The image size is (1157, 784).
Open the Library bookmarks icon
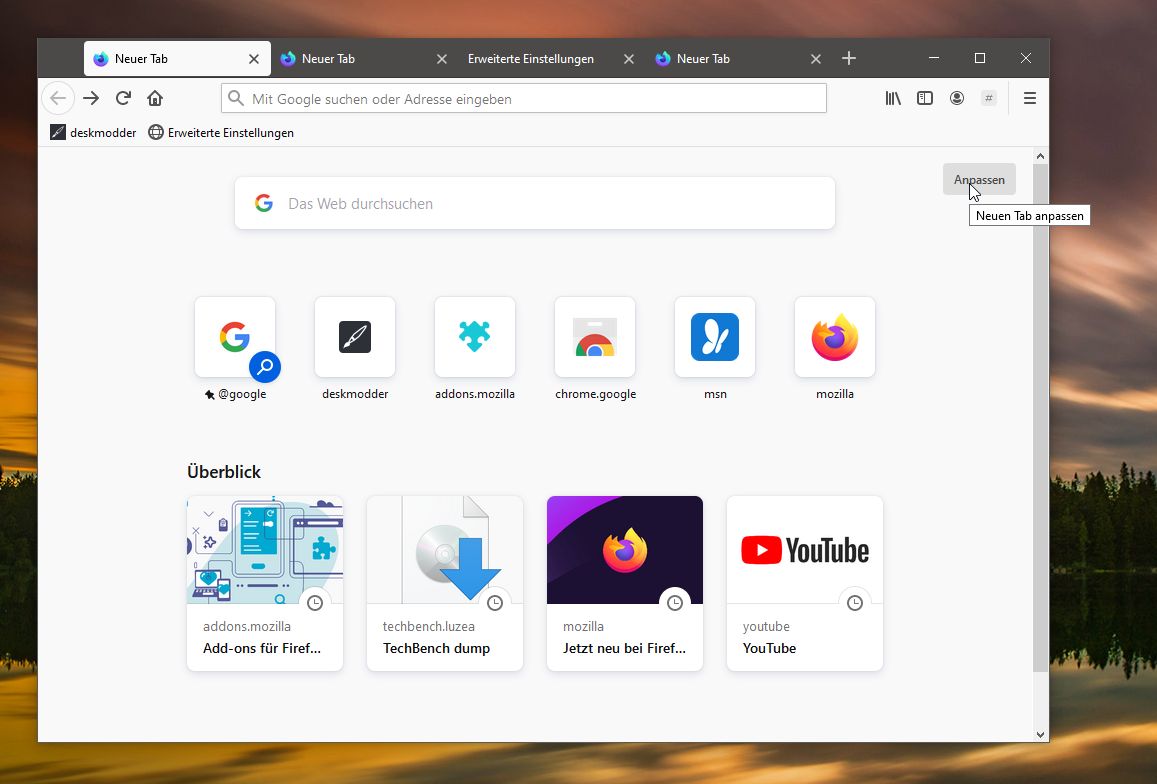893,98
